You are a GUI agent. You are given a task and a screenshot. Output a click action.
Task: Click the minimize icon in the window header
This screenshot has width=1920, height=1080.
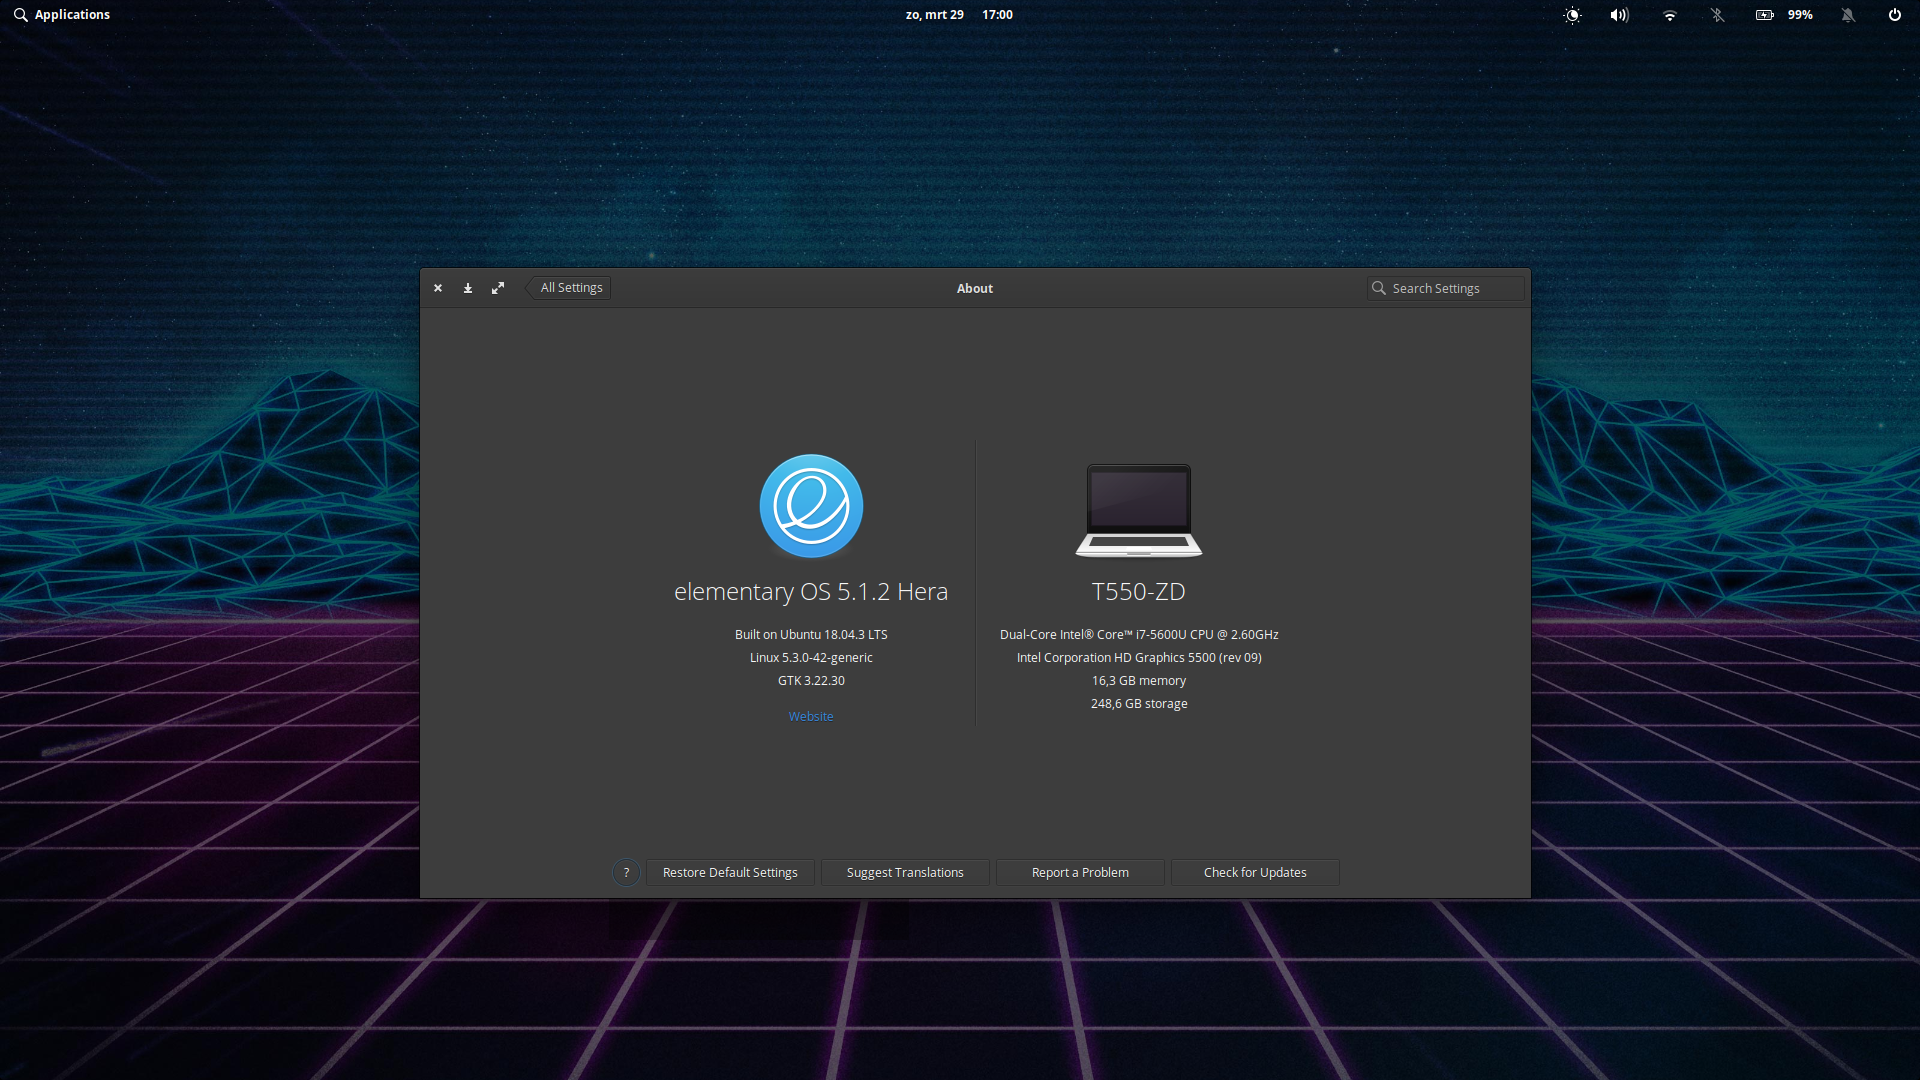point(467,288)
